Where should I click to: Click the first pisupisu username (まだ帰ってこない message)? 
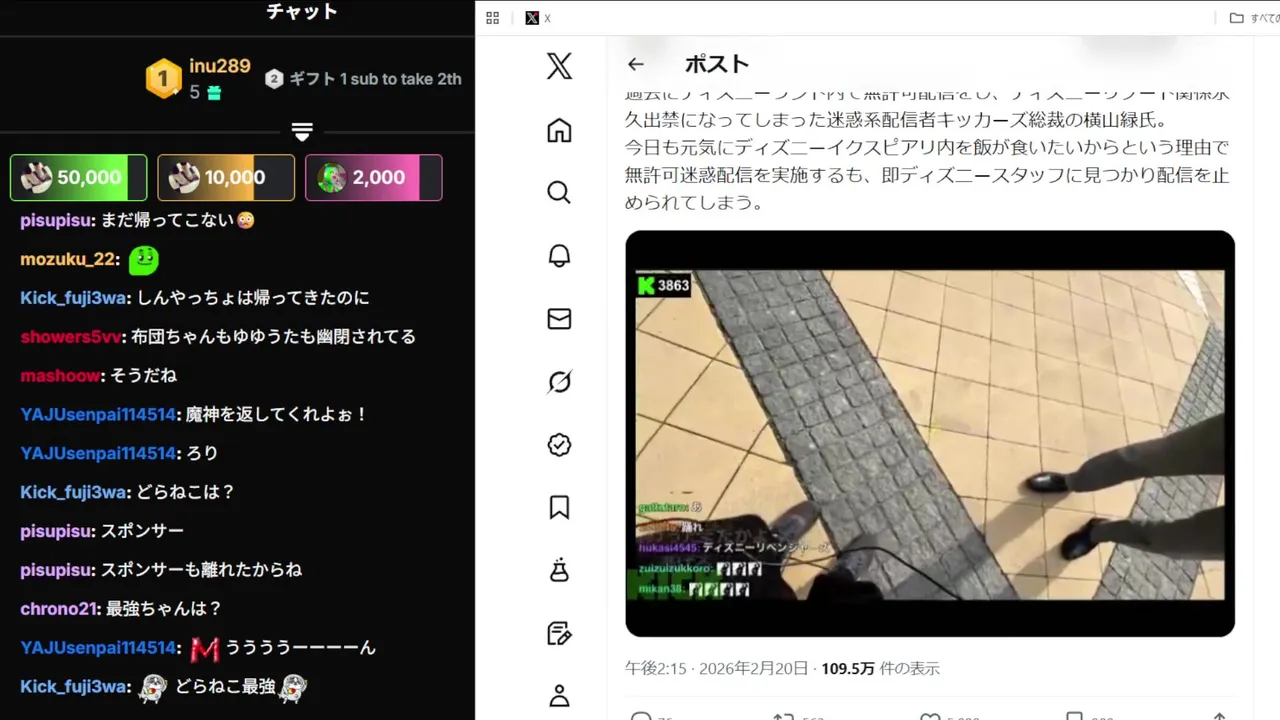[x=57, y=220]
